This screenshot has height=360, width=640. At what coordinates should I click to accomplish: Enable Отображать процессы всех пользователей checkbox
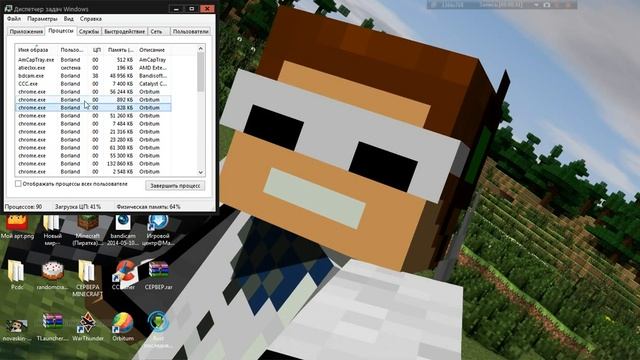(x=18, y=184)
